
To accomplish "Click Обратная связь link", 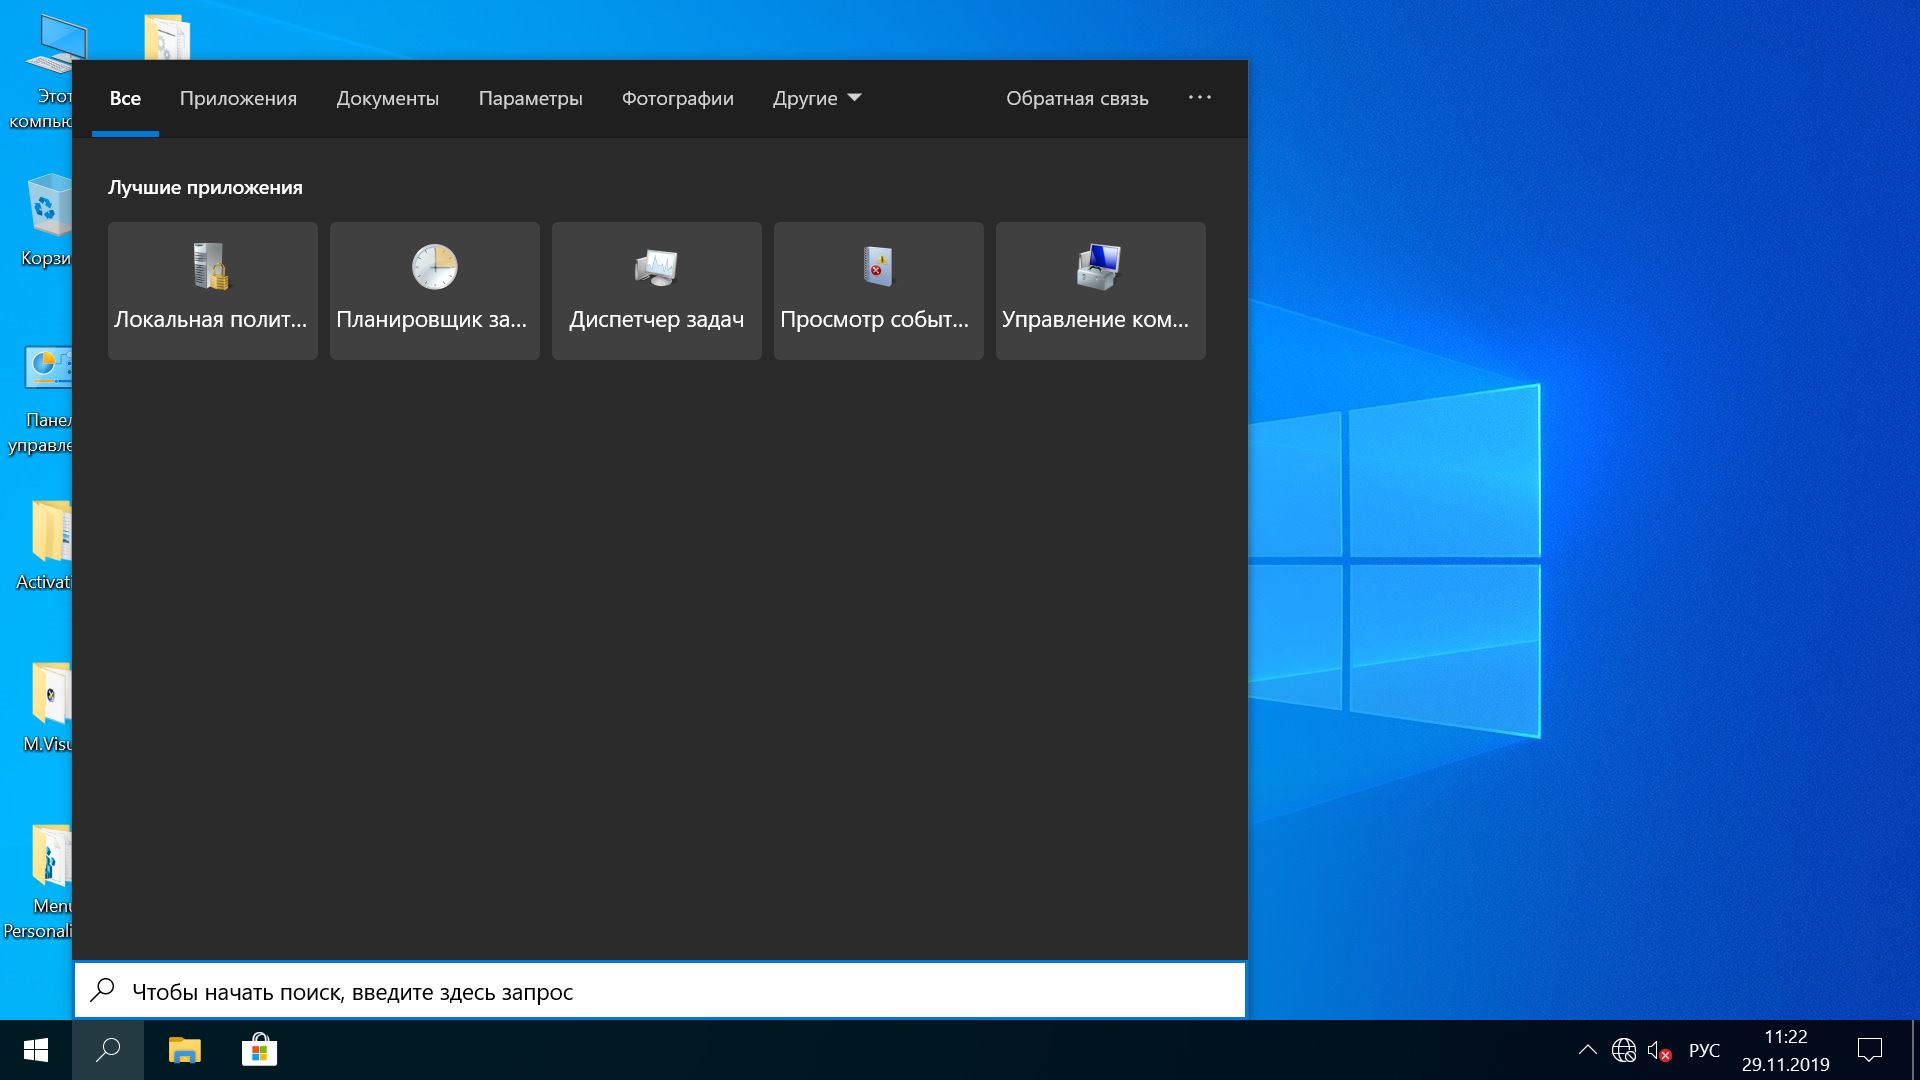I will (1076, 98).
